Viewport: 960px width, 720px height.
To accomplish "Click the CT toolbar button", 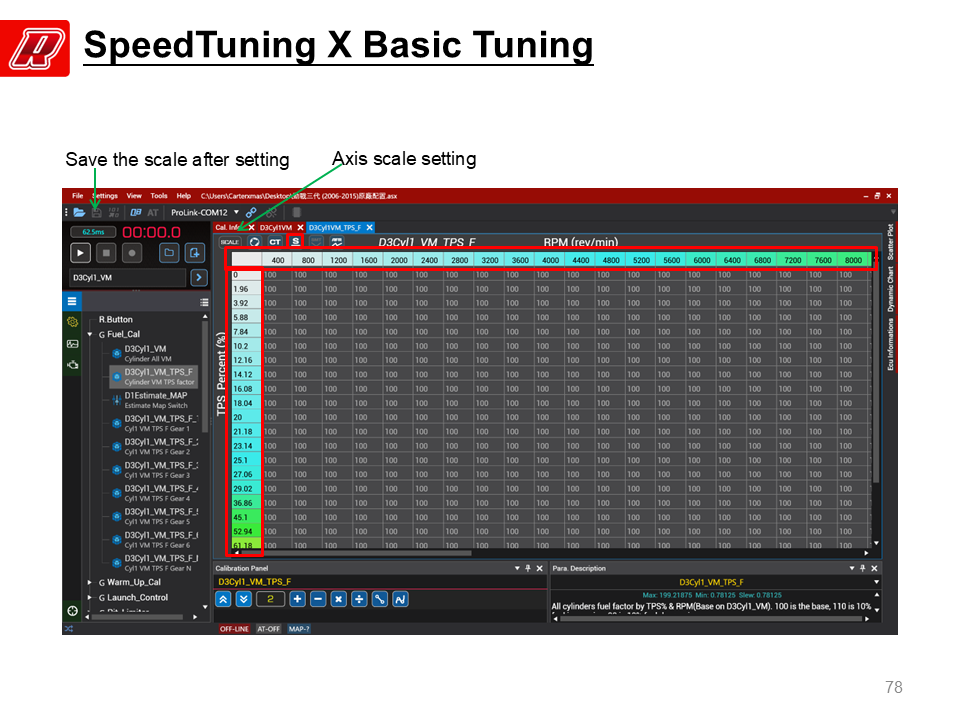I will (275, 242).
